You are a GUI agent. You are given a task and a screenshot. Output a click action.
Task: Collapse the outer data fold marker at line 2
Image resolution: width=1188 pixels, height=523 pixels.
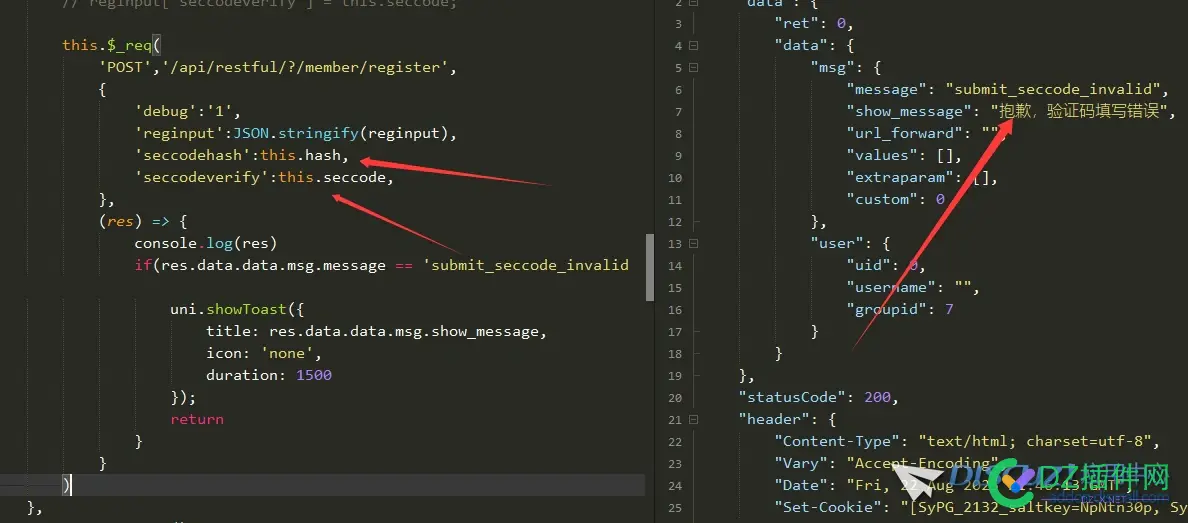694,2
